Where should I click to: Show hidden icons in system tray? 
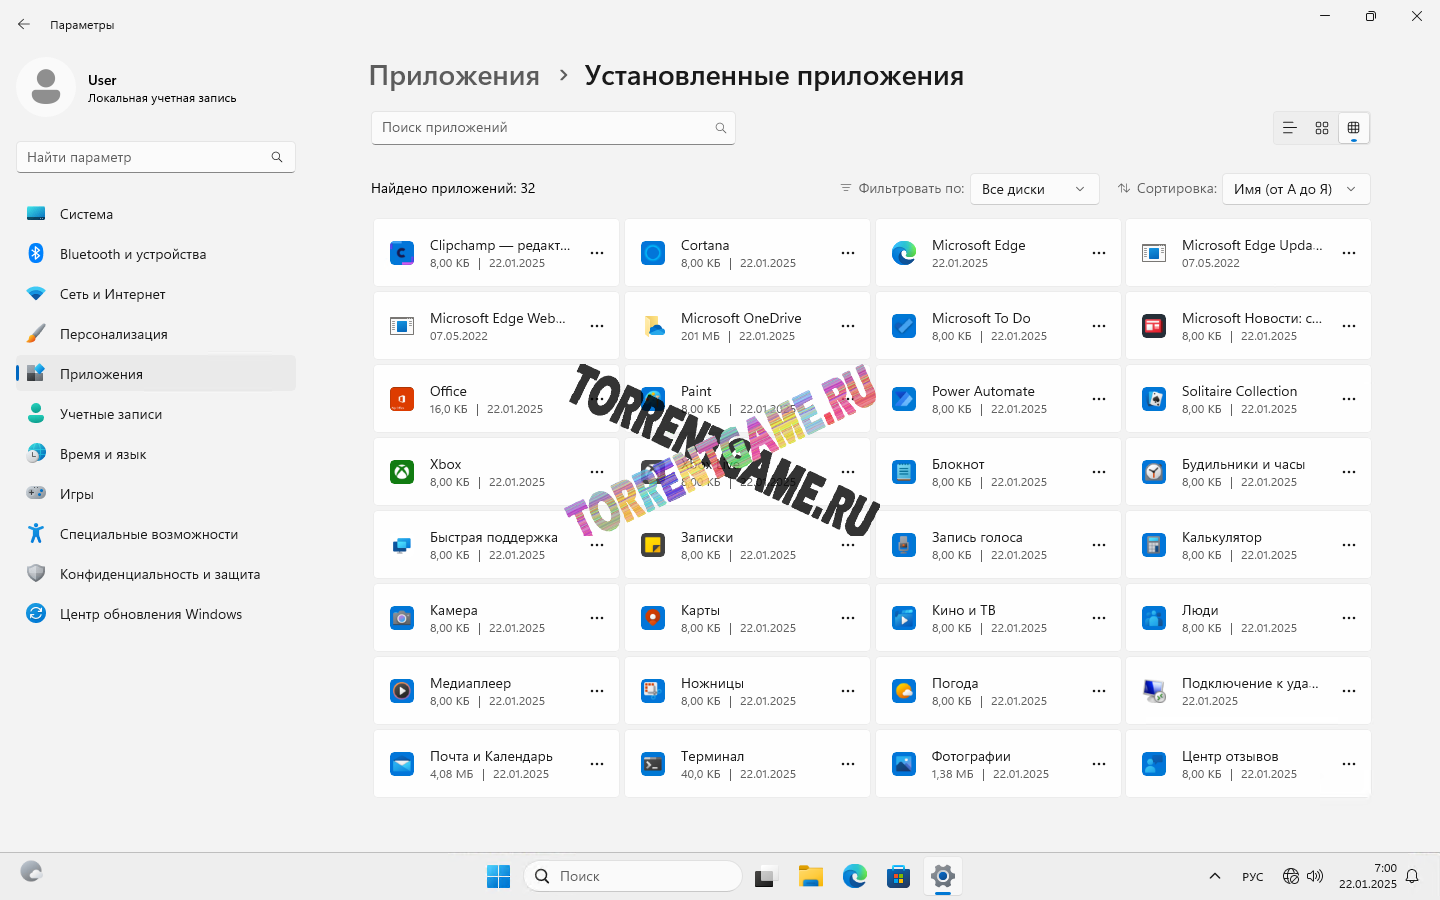coord(1215,877)
